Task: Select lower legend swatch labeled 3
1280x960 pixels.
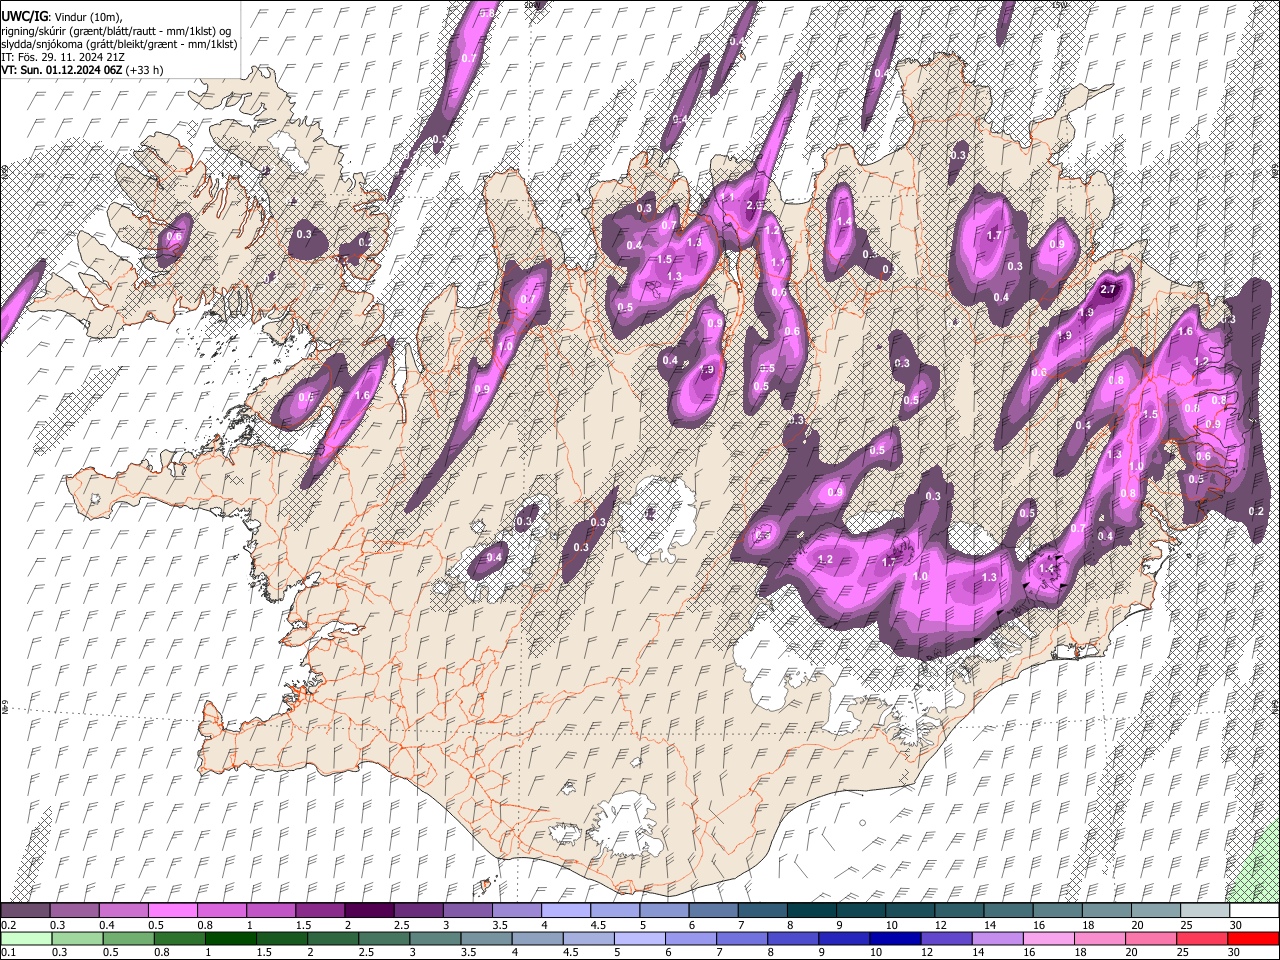Action: [x=435, y=938]
